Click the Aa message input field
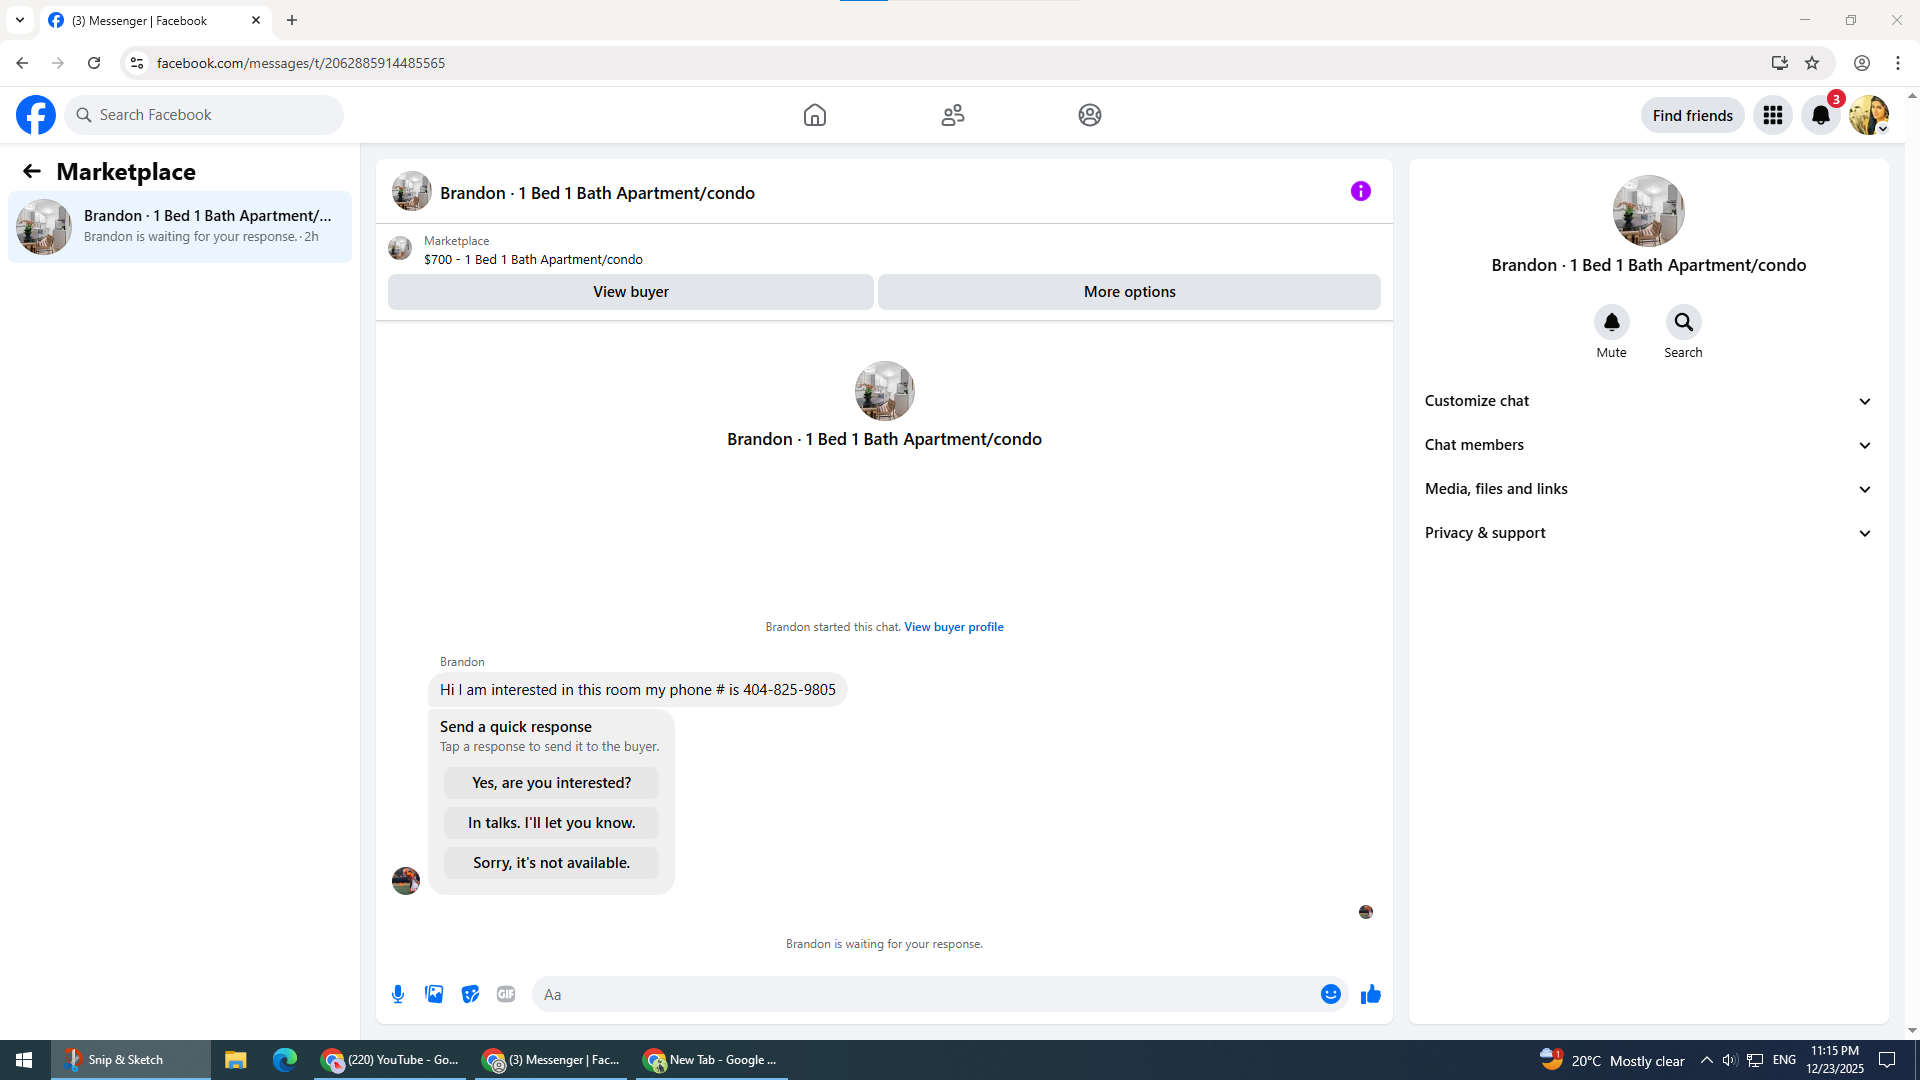1920x1080 pixels. (920, 994)
